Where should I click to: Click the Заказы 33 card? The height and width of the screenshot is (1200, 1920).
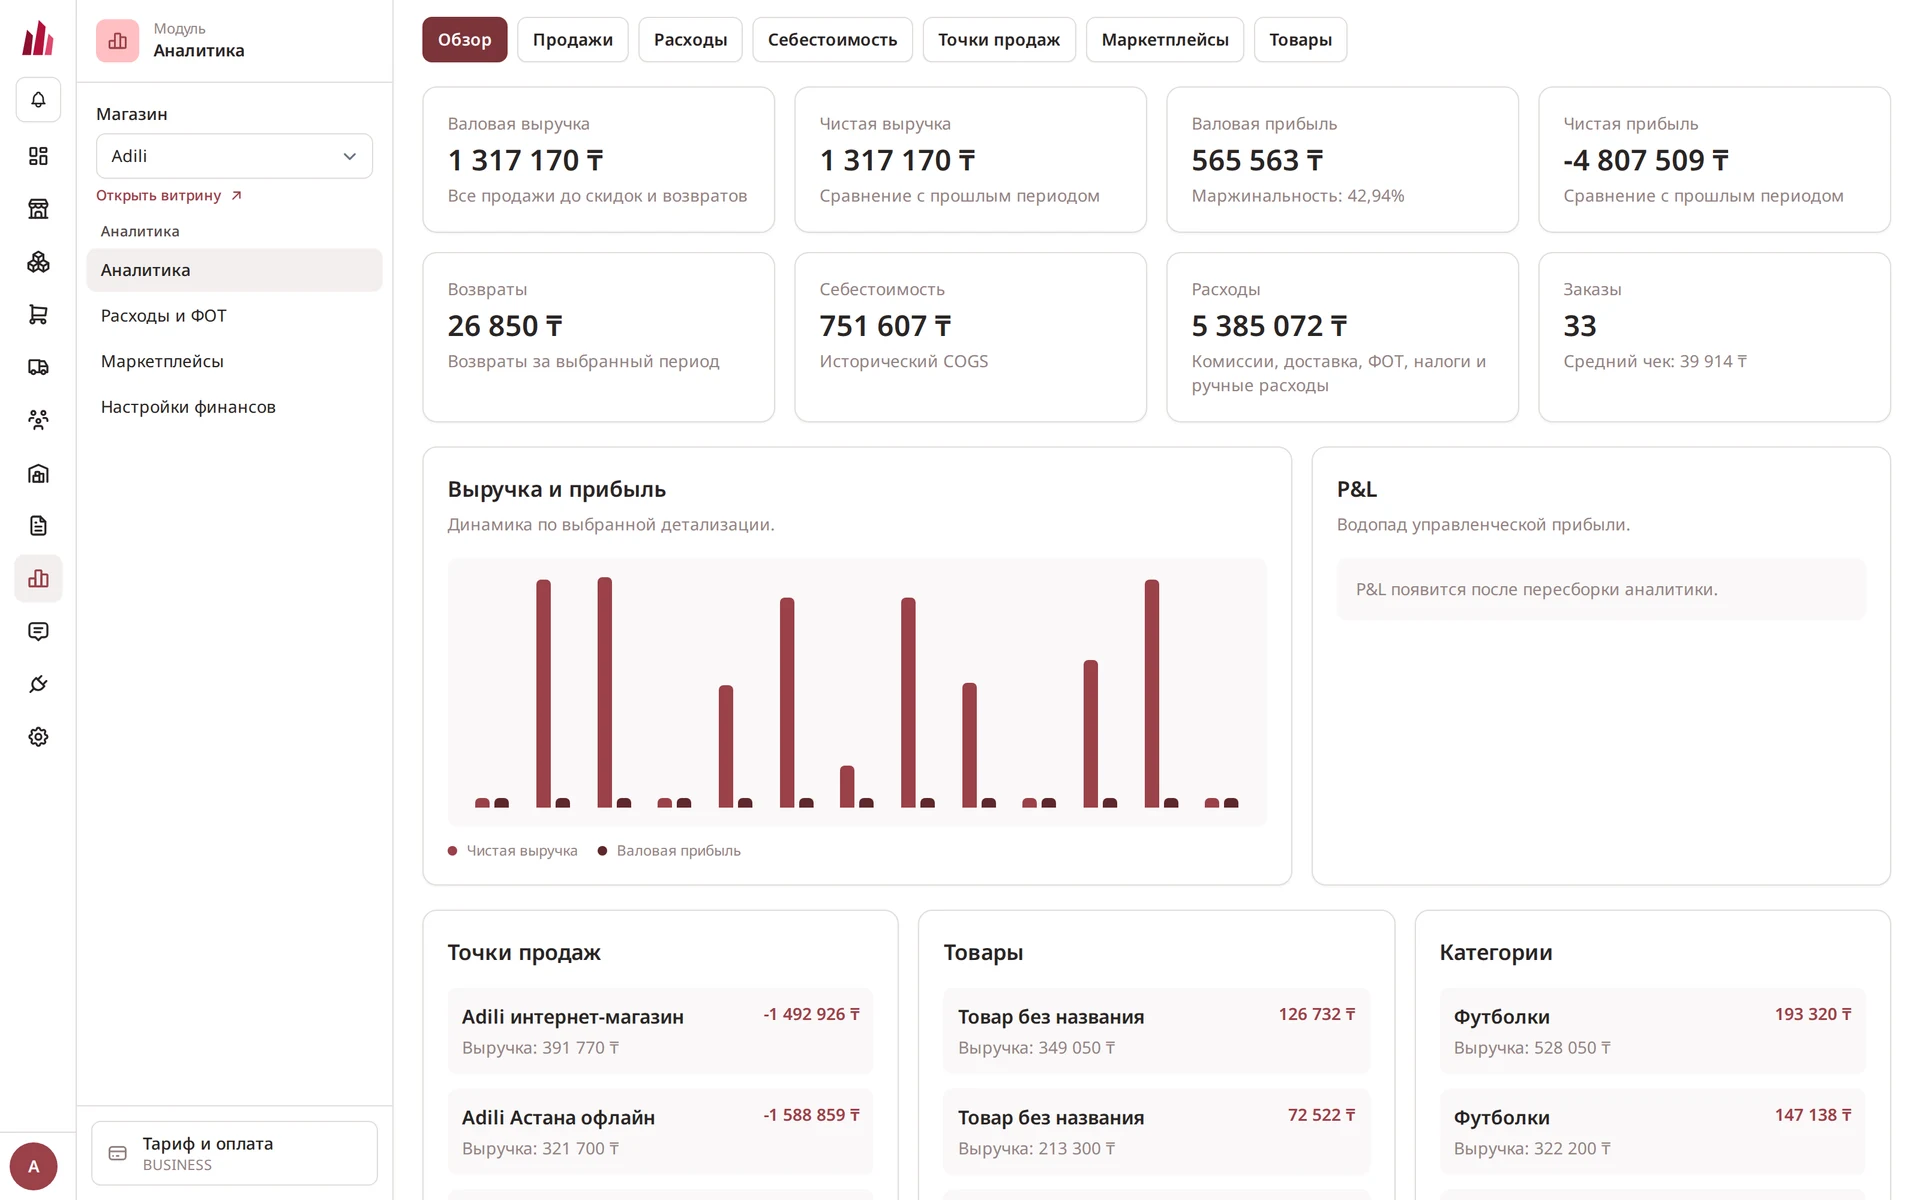tap(1714, 337)
